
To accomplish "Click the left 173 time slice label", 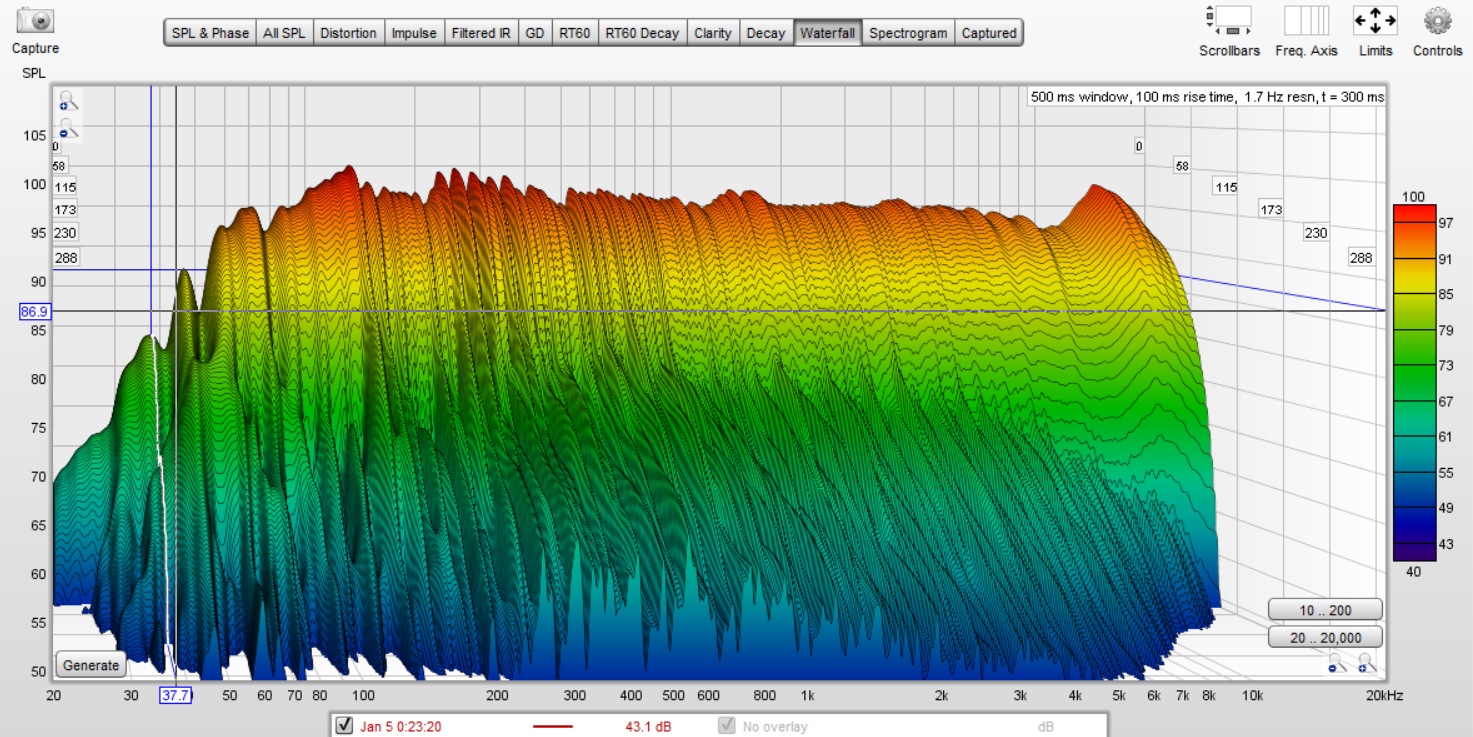I will coord(65,210).
